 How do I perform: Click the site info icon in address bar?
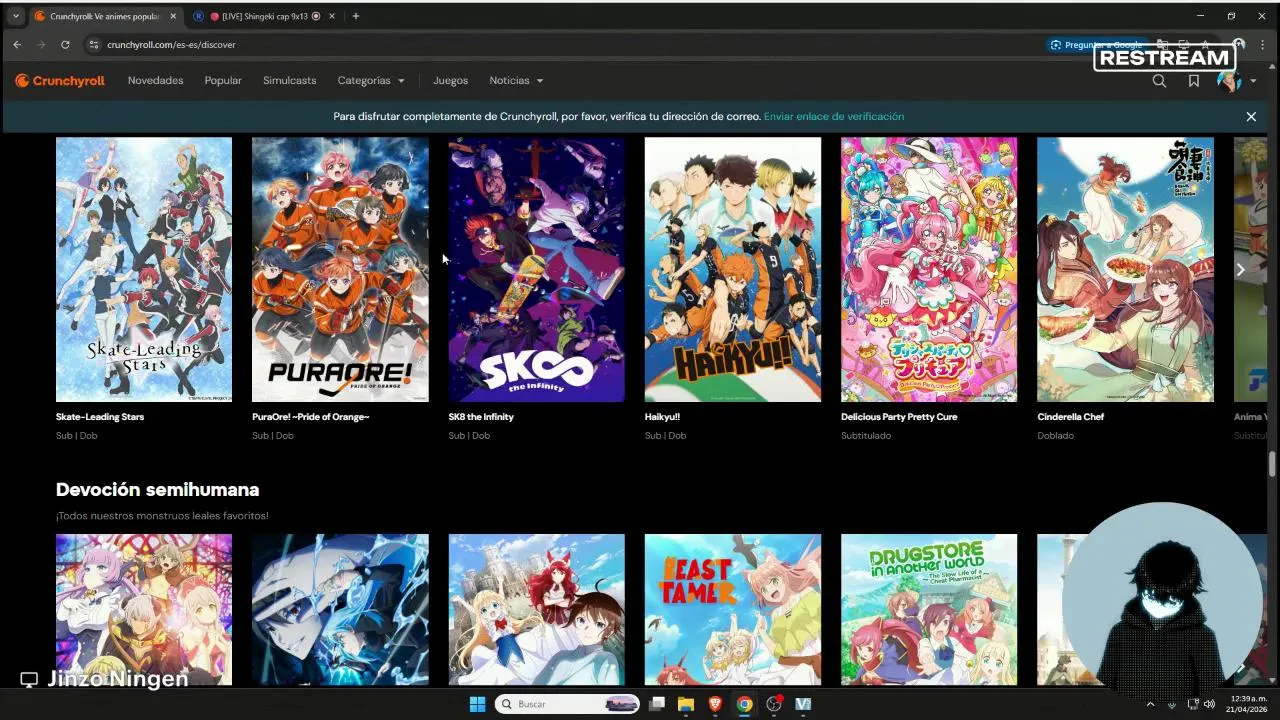(94, 44)
